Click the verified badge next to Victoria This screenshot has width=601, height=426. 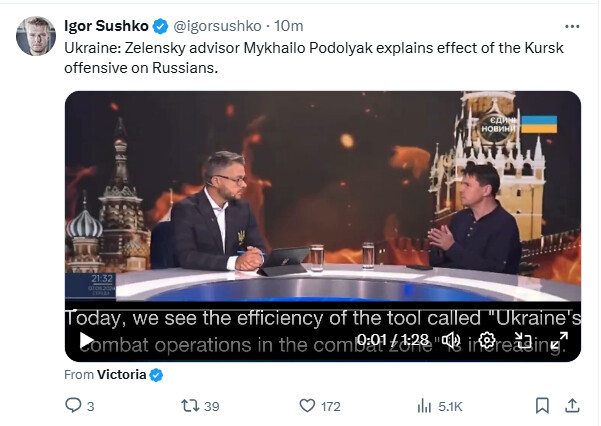click(156, 375)
